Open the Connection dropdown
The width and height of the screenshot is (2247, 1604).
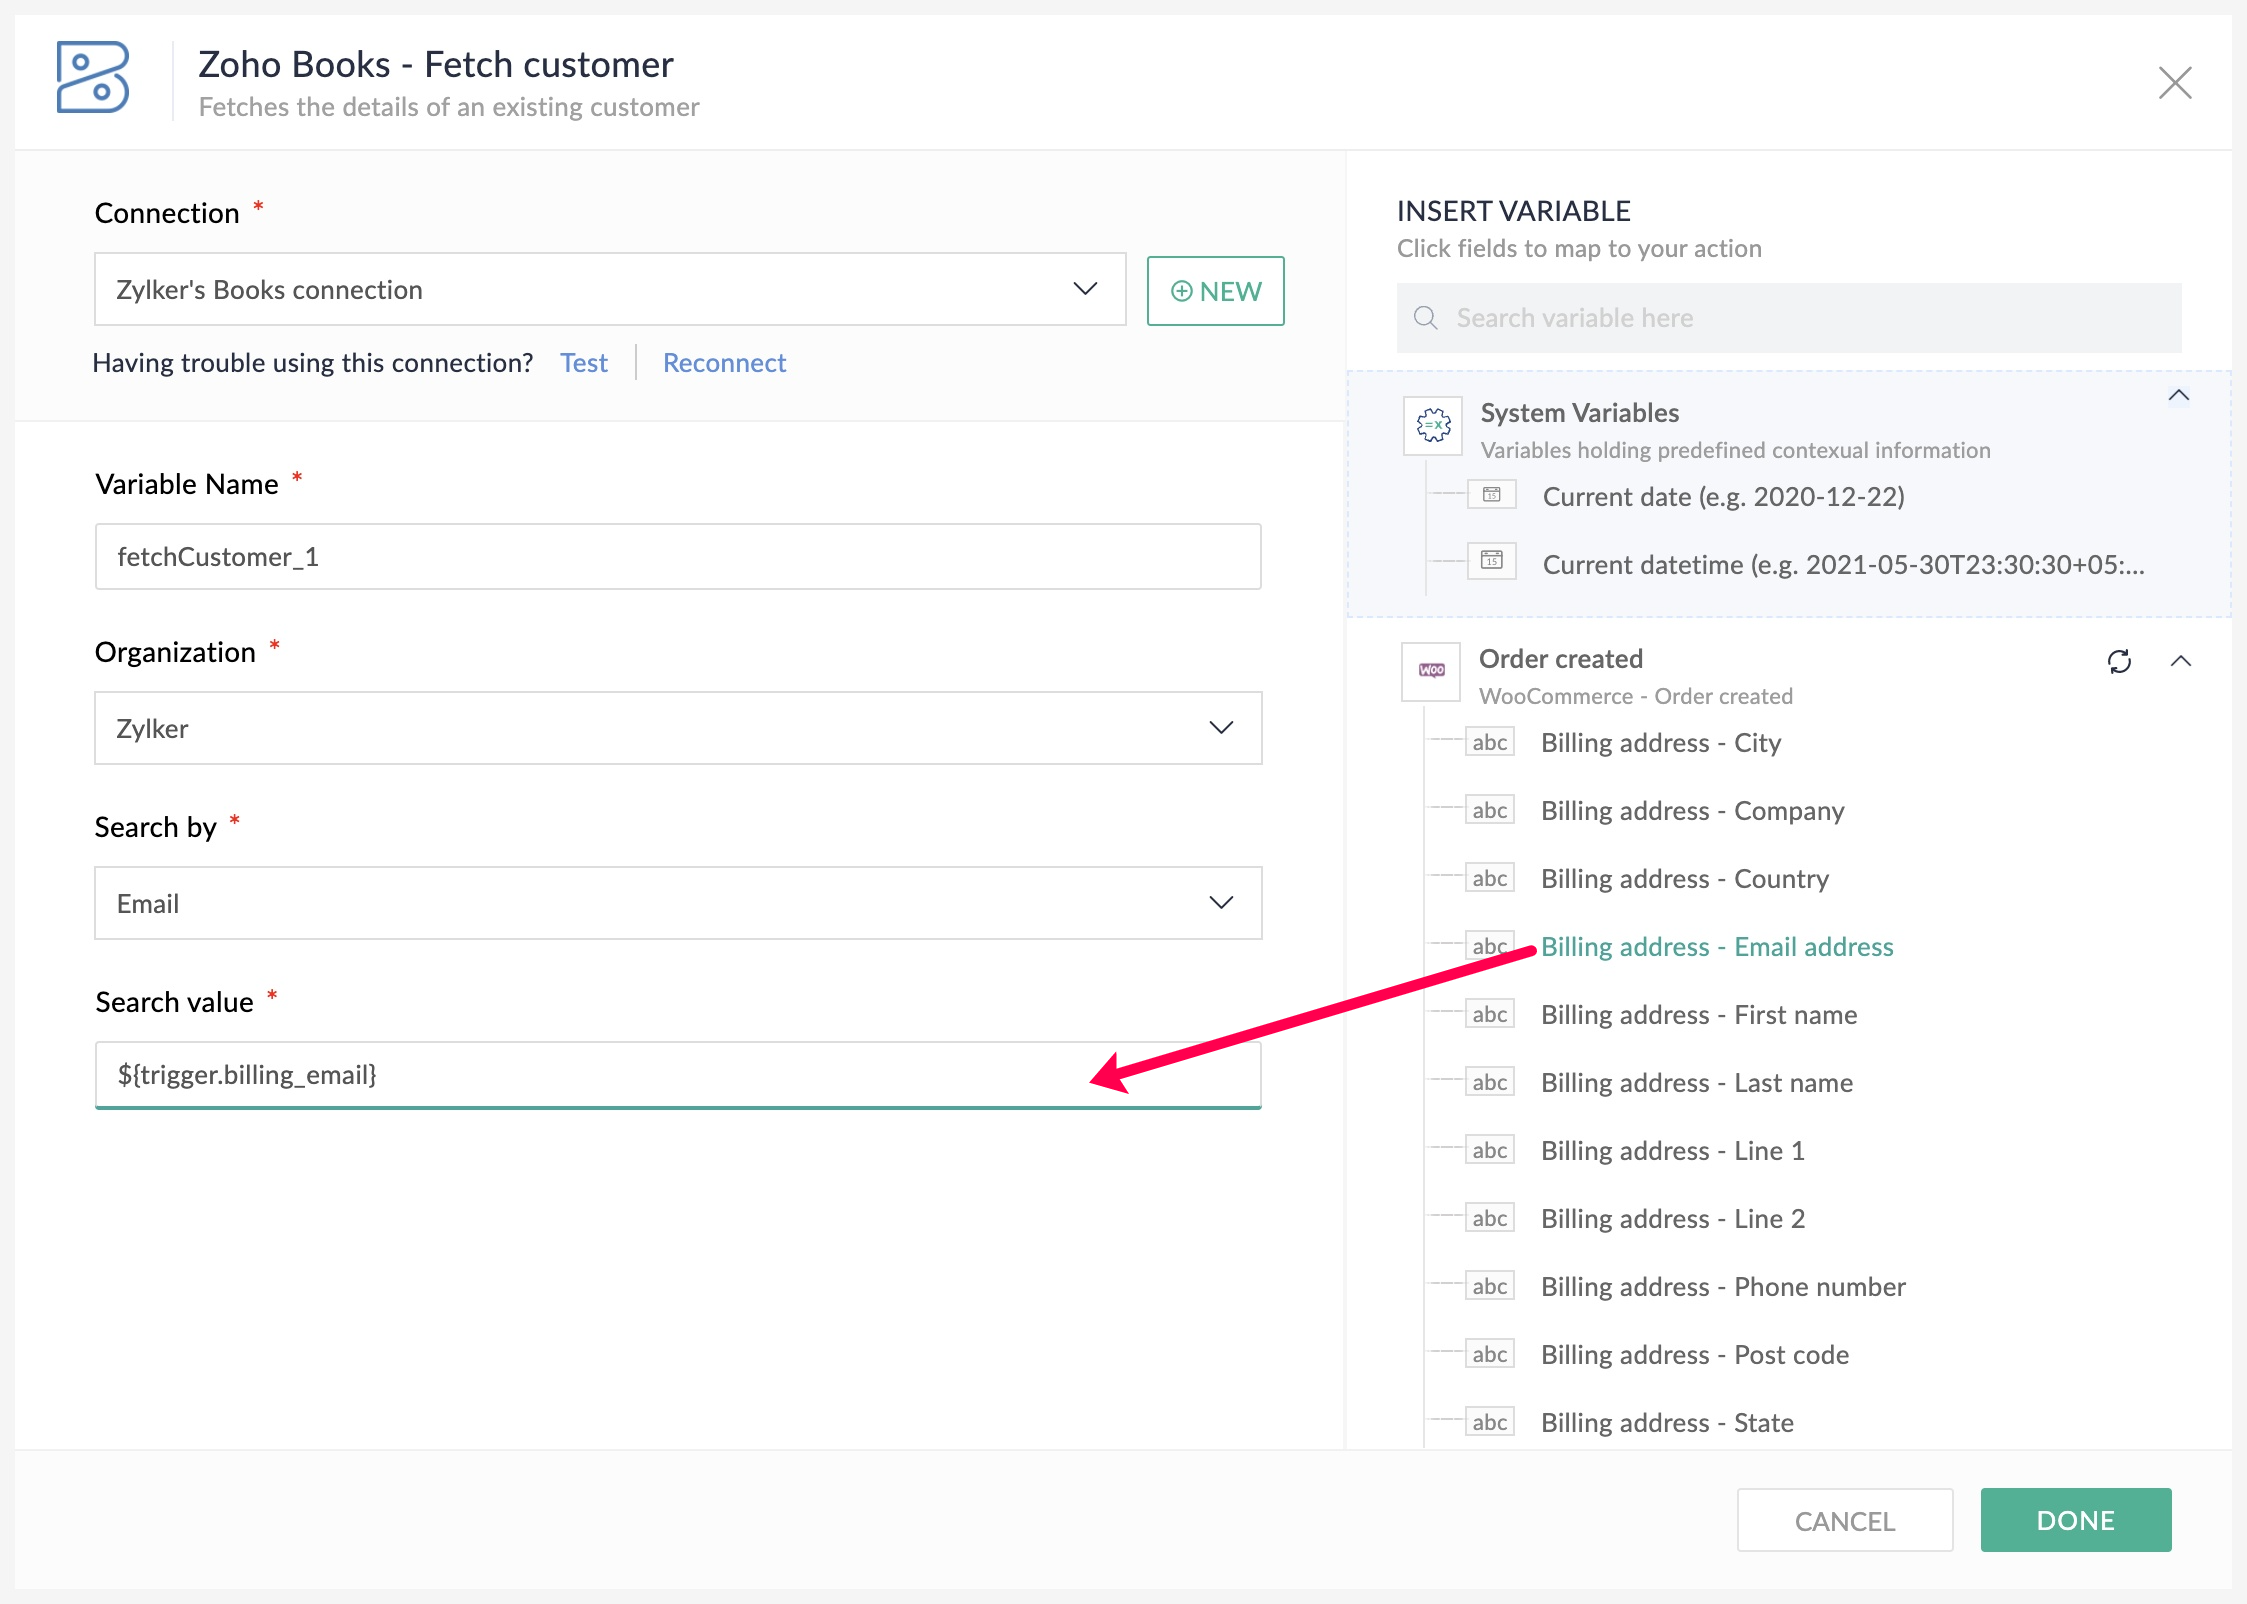click(x=610, y=289)
